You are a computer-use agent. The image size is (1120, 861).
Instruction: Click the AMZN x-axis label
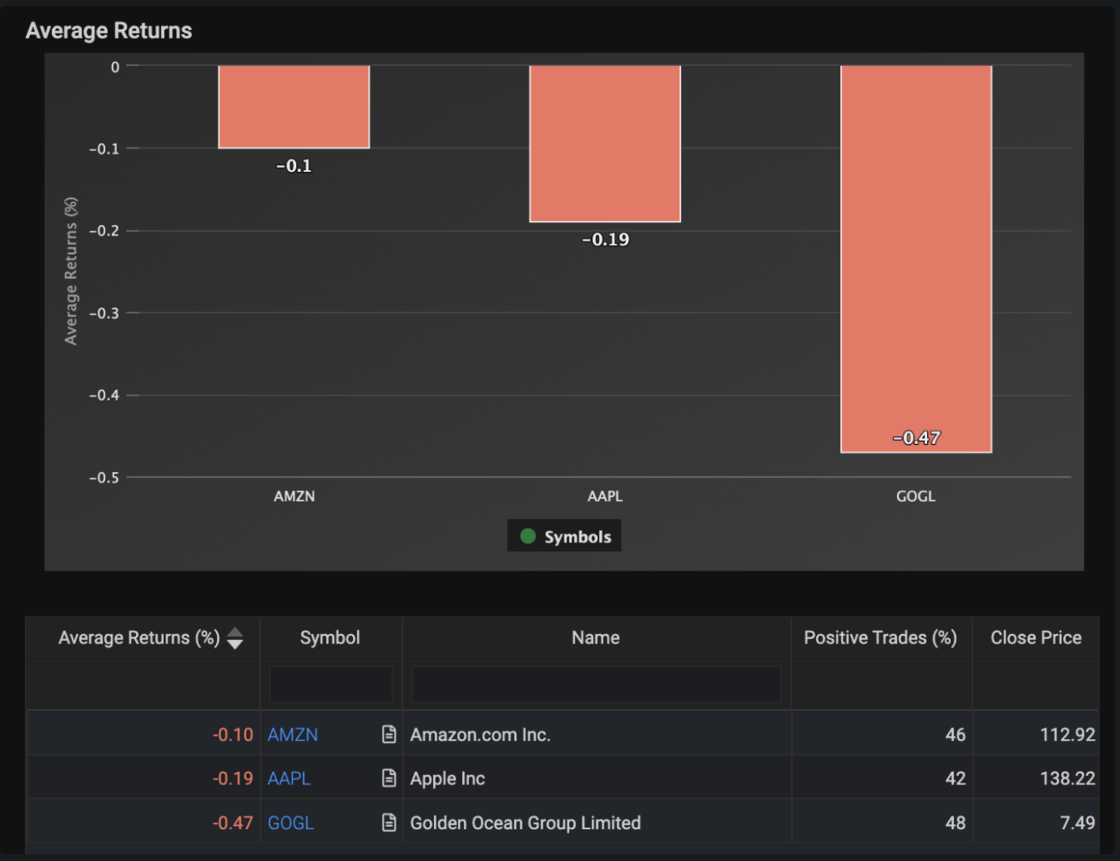click(294, 496)
